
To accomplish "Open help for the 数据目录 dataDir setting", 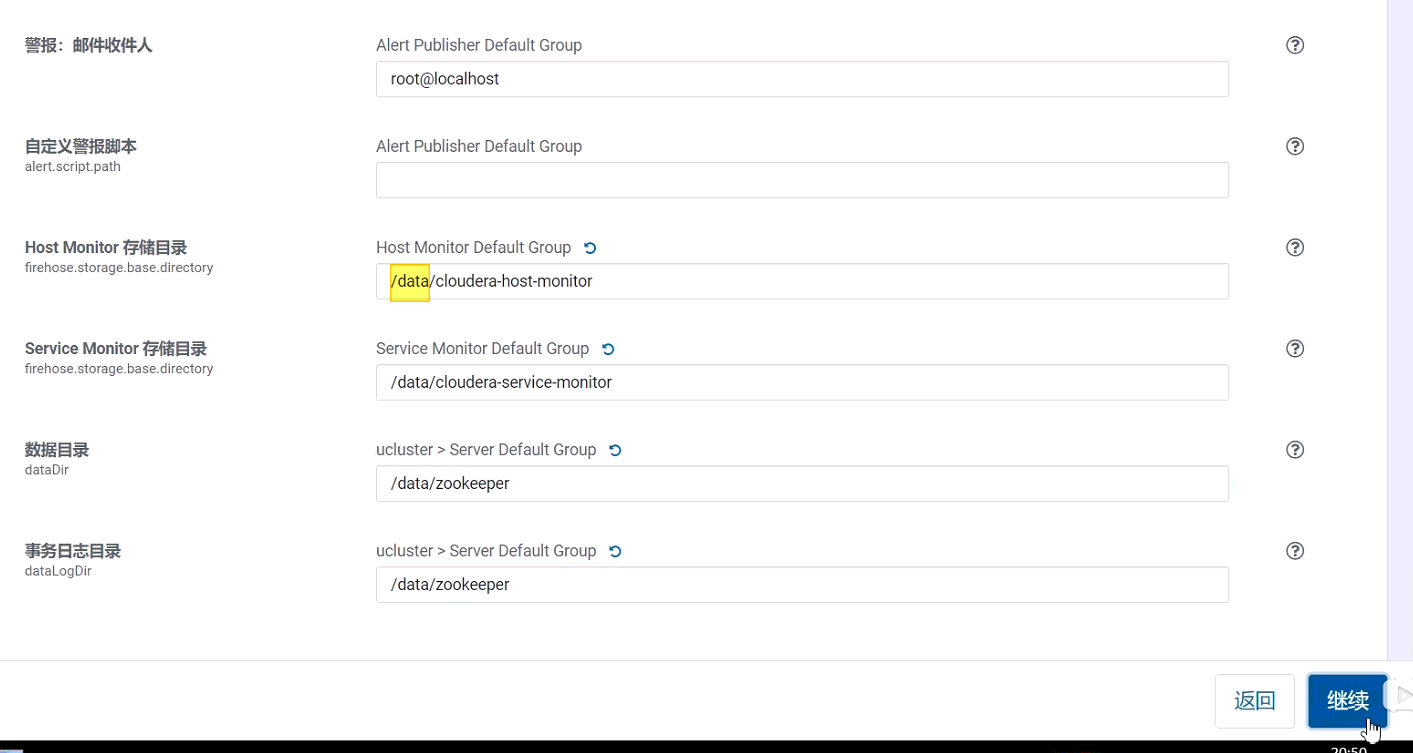I will click(x=1295, y=449).
